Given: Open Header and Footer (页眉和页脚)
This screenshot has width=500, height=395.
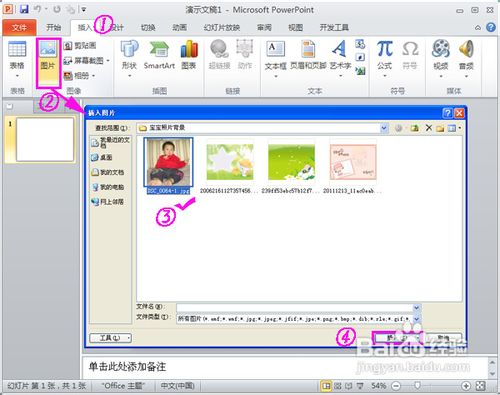Looking at the screenshot, I should coord(308,56).
